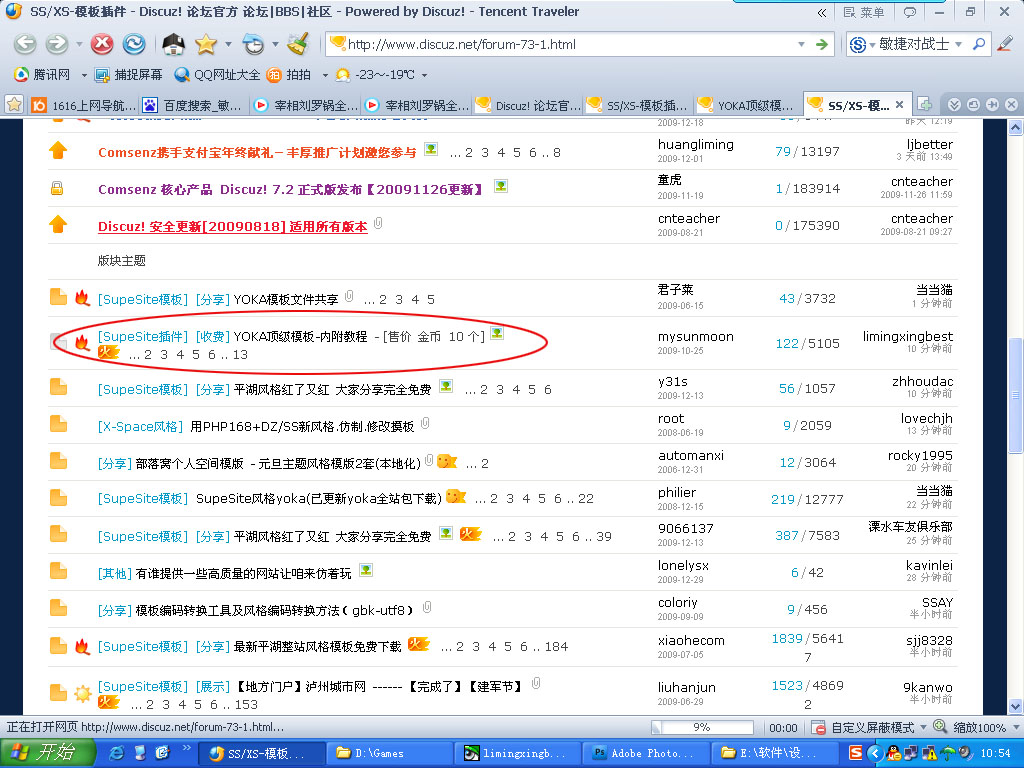Switch to the Discuz! 论坛官 tab

click(x=528, y=104)
